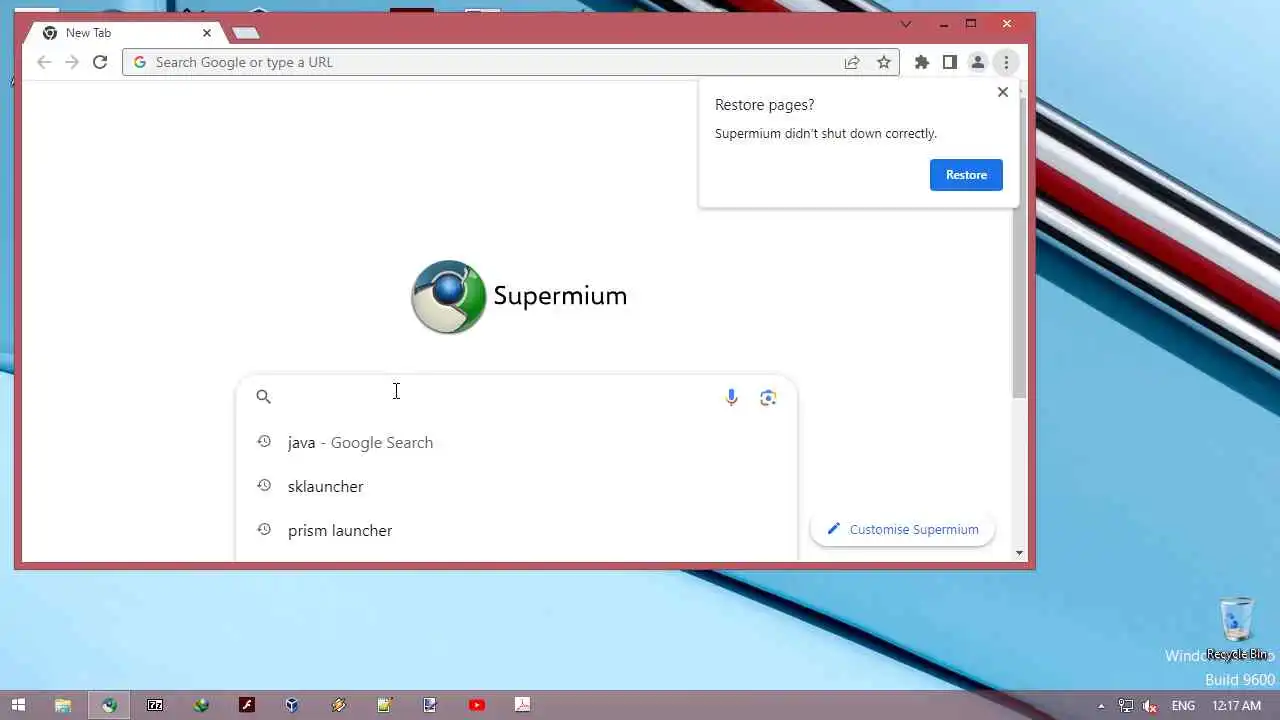Go back using the back arrow
This screenshot has height=720, width=1280.
[44, 62]
